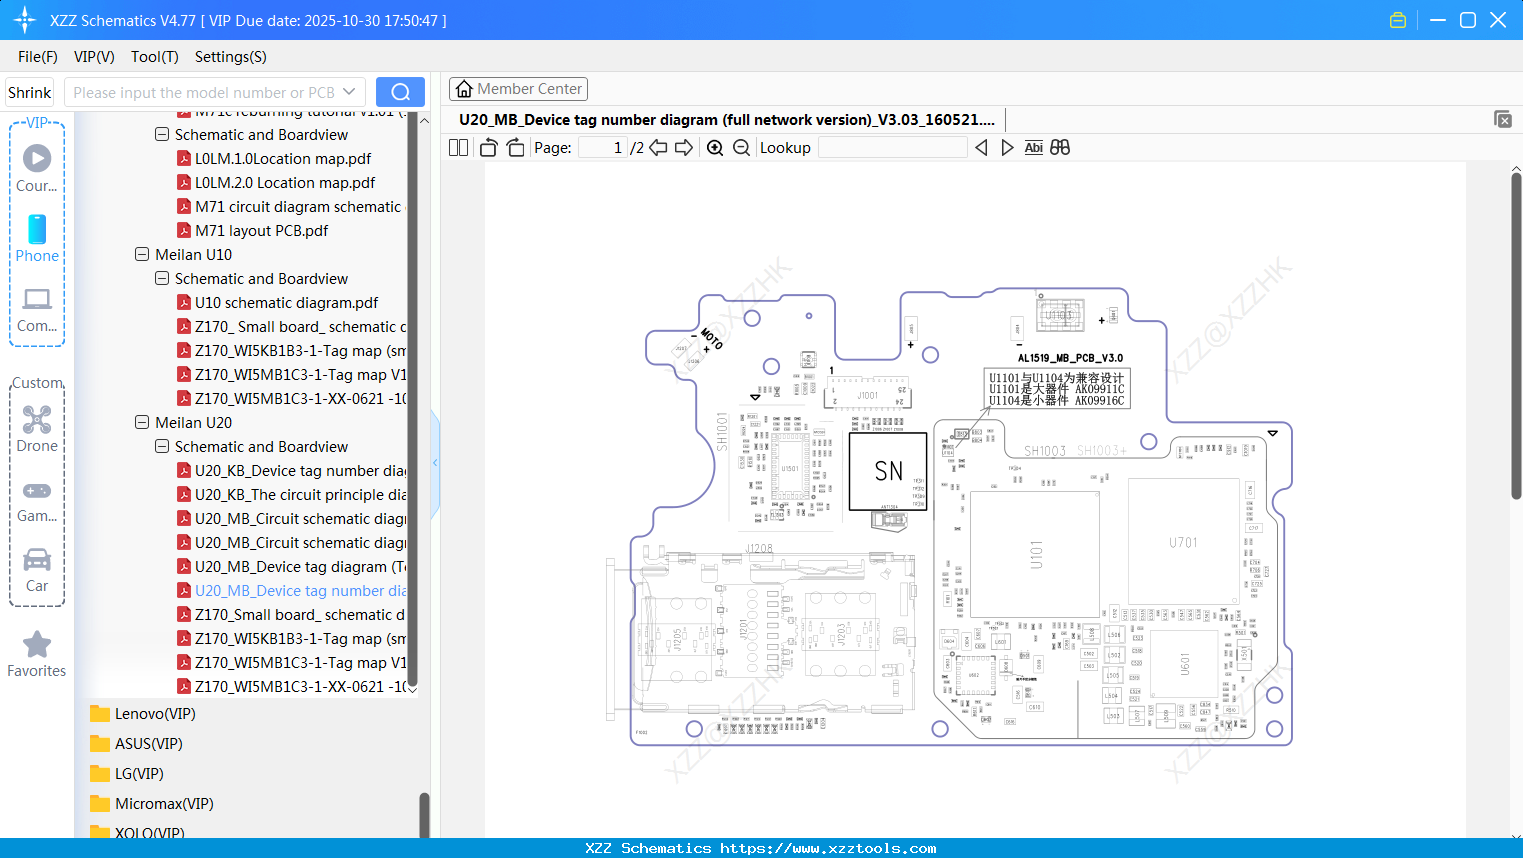Viewport: 1523px width, 858px height.
Task: Collapse the Meilan U20 tree node
Action: click(x=142, y=422)
